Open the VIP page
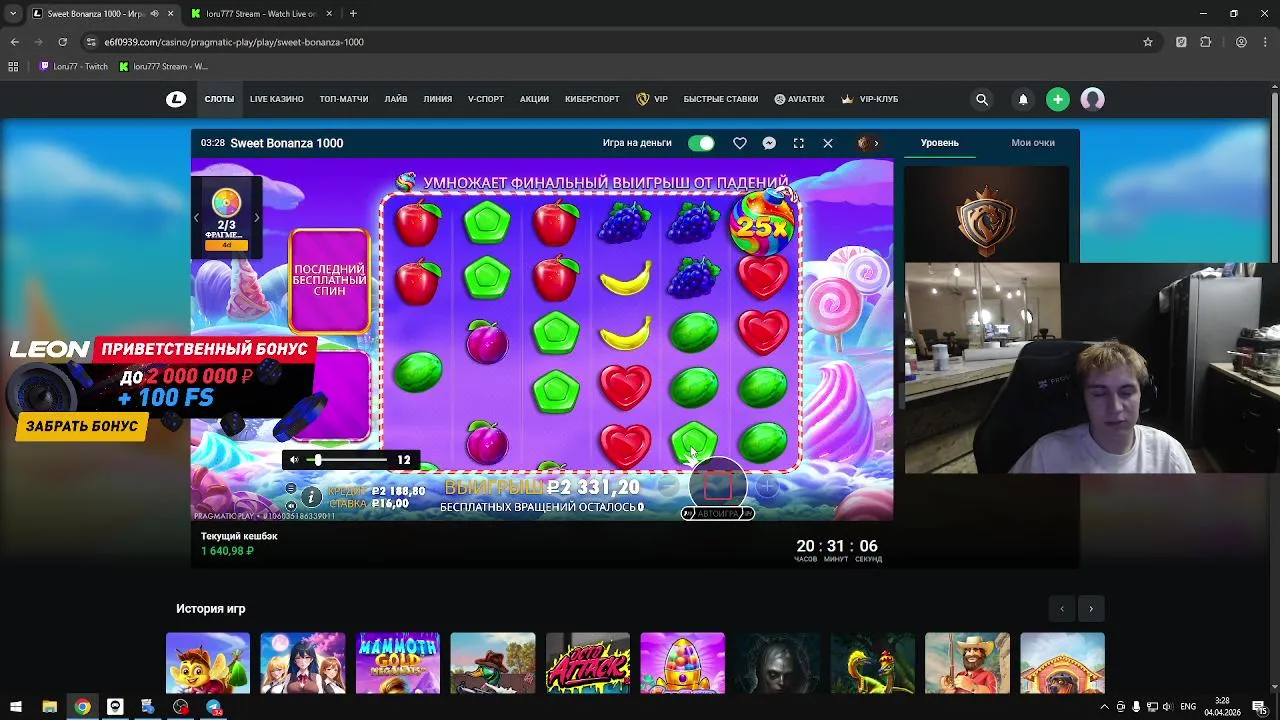 point(652,99)
